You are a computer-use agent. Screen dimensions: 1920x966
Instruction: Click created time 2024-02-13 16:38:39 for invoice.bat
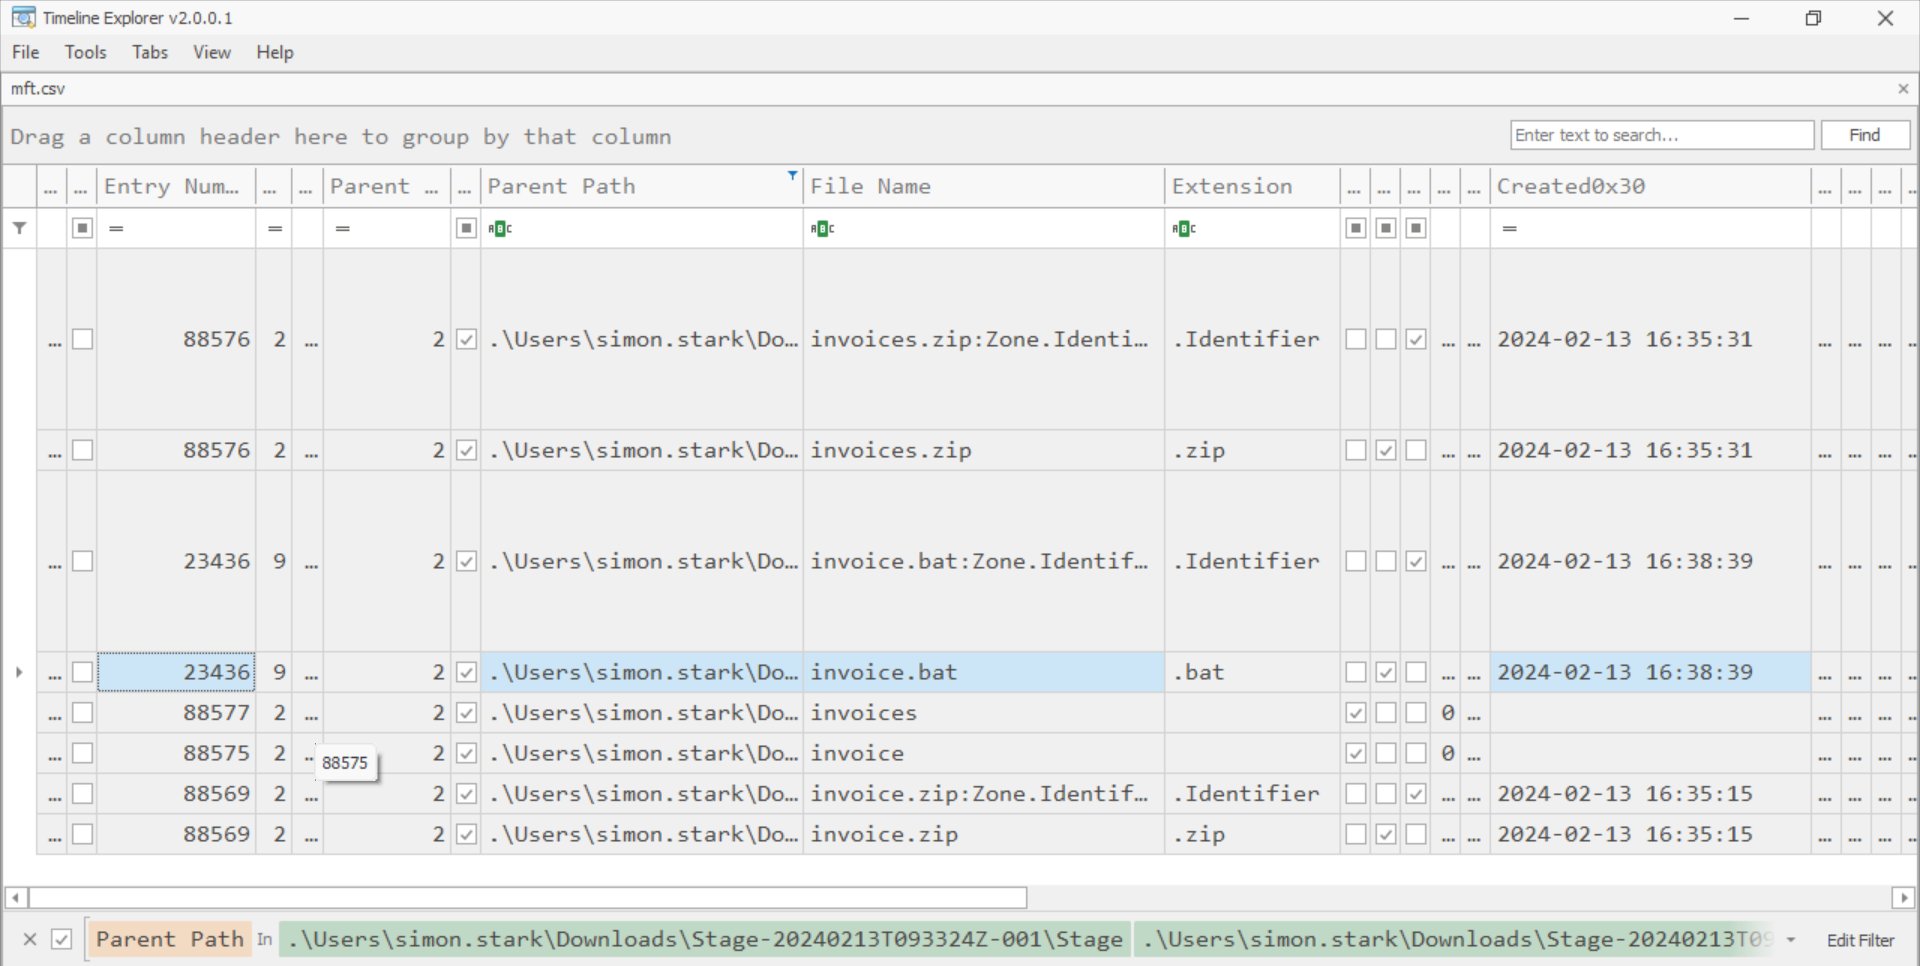click(x=1650, y=672)
